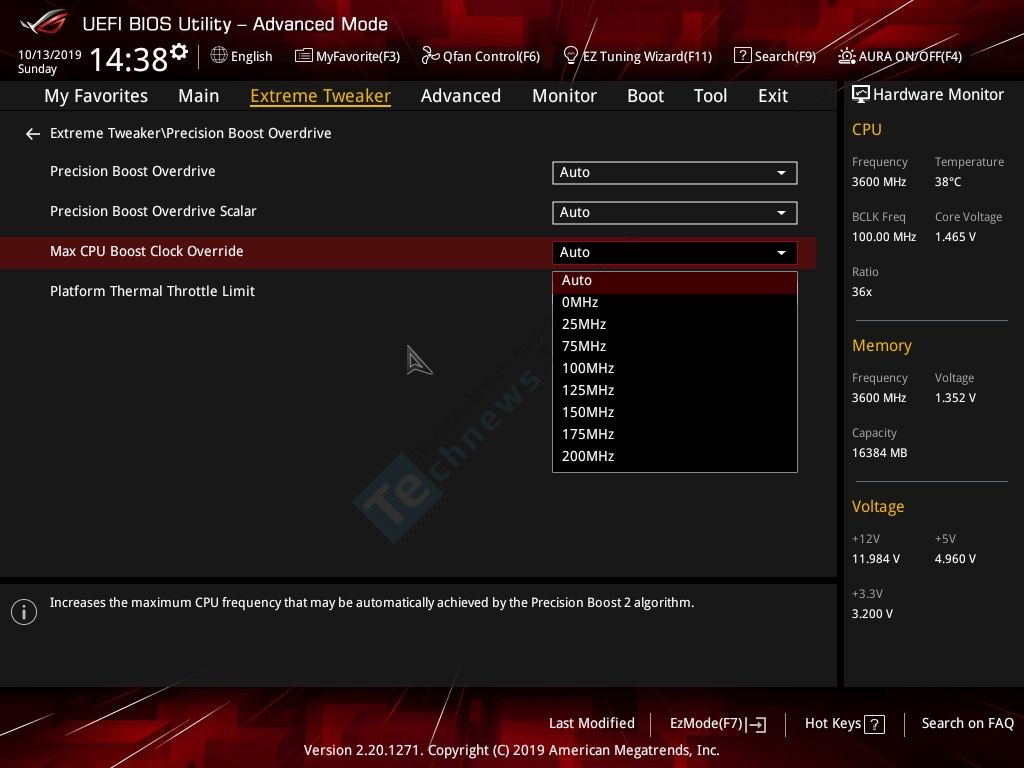This screenshot has height=768, width=1024.
Task: Open Search(F9)
Action: point(786,57)
